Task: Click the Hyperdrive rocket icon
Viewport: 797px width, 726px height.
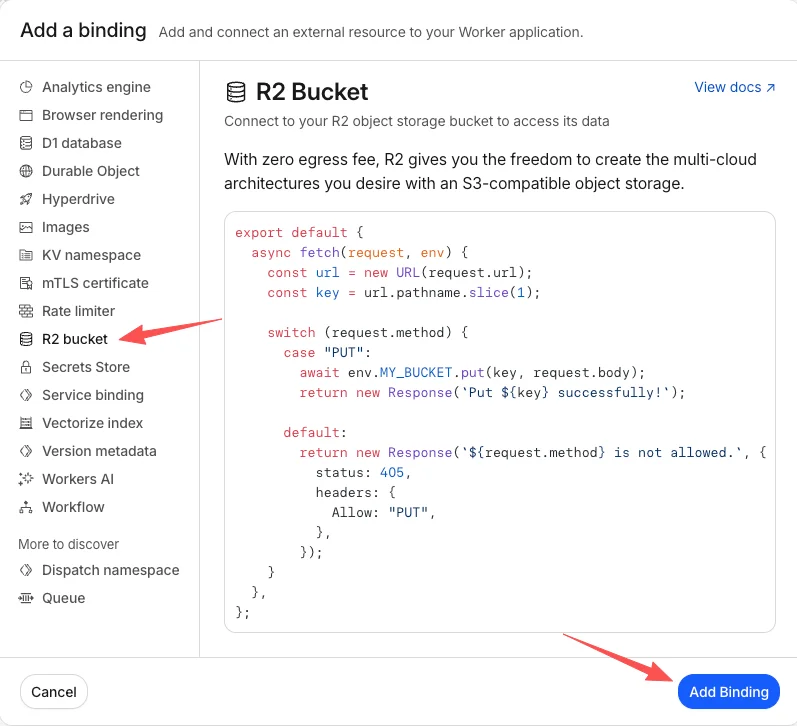Action: click(x=26, y=199)
